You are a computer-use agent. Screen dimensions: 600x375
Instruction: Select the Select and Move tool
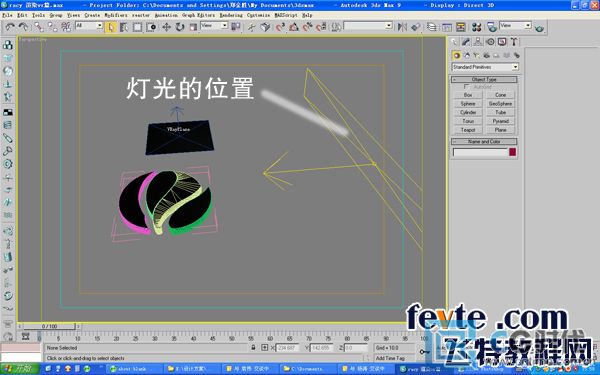(166, 27)
